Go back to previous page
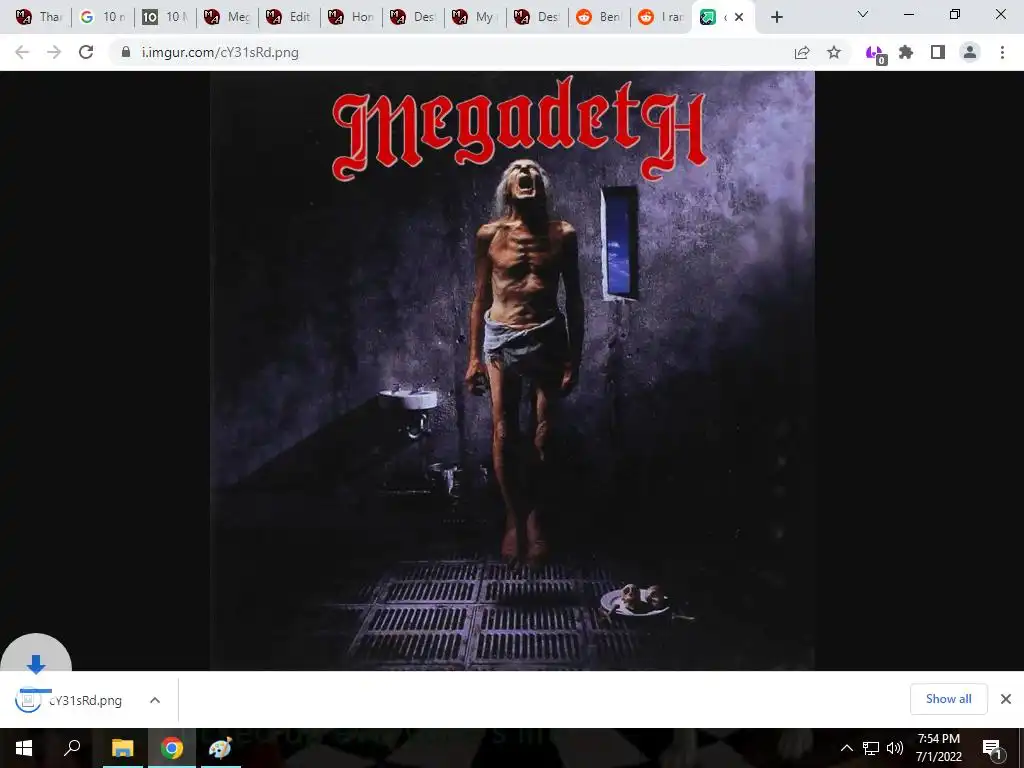Viewport: 1024px width, 768px height. click(22, 52)
